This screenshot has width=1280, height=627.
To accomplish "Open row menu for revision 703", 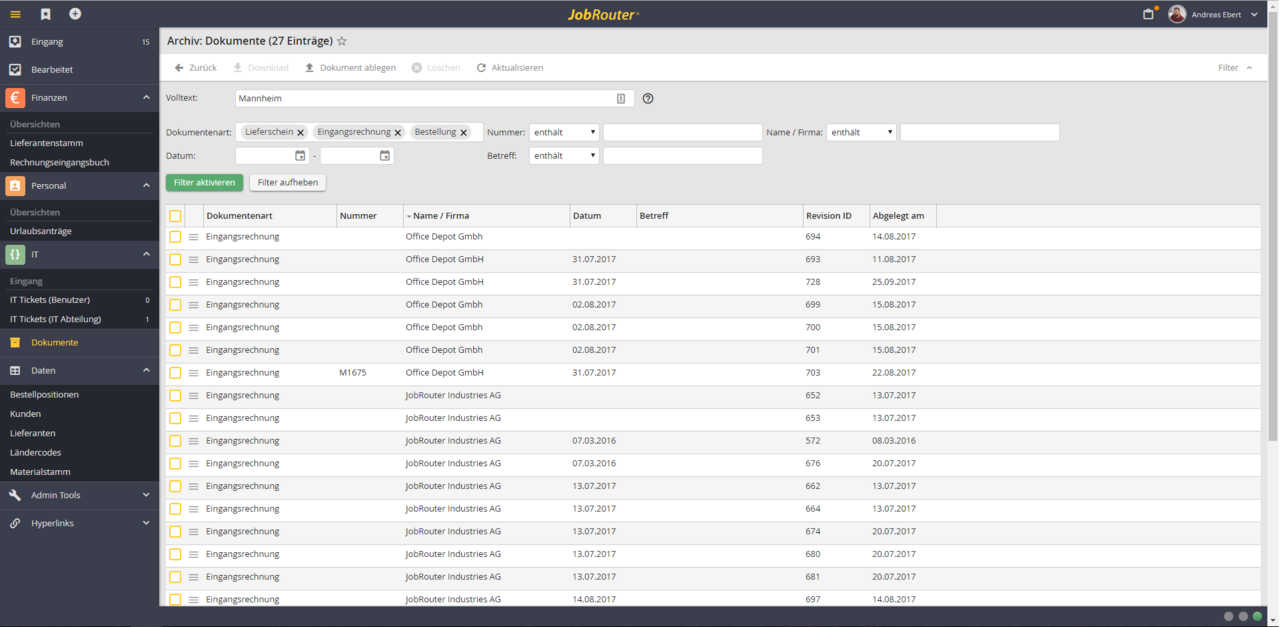I will 194,373.
